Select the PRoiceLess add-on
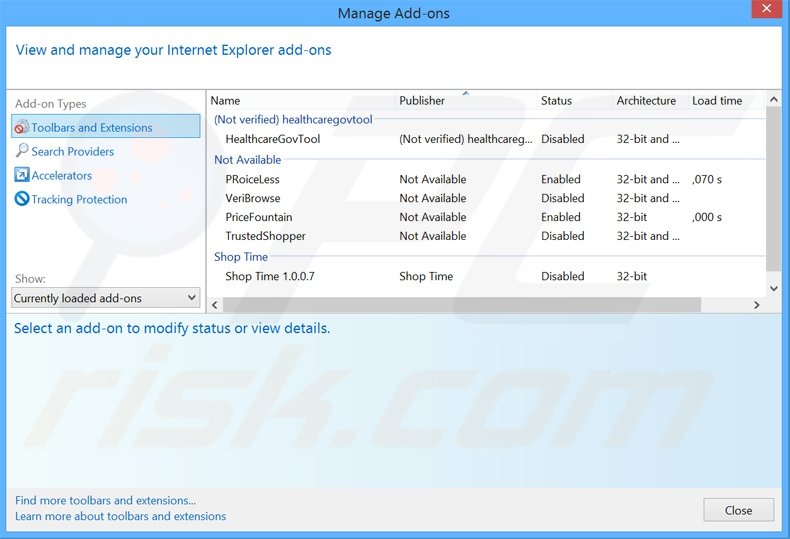 [486, 179]
